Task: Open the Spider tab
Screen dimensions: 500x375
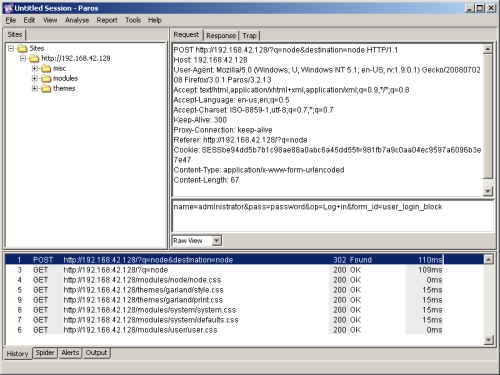Action: (x=45, y=353)
